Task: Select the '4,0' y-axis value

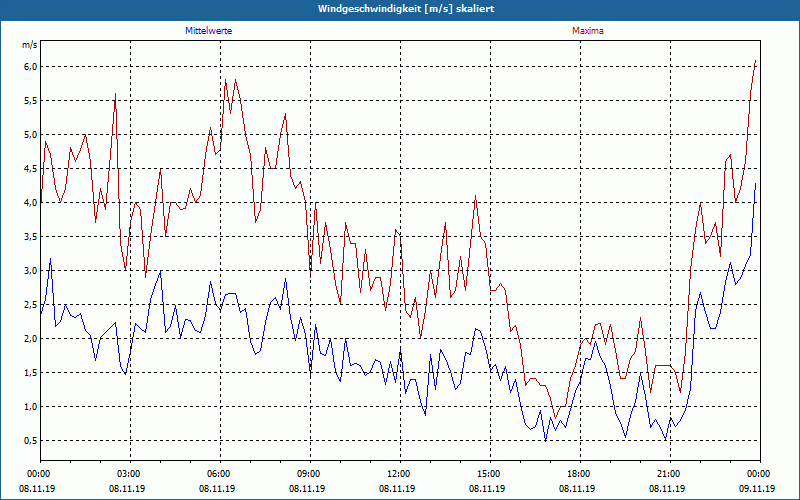Action: point(30,203)
